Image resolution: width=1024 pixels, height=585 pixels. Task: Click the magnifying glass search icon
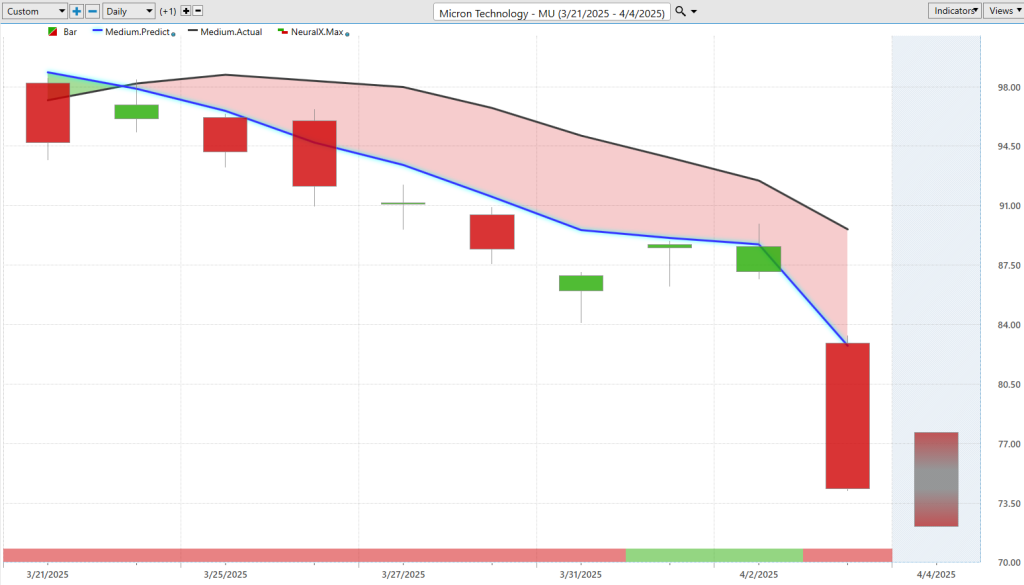pyautogui.click(x=680, y=11)
